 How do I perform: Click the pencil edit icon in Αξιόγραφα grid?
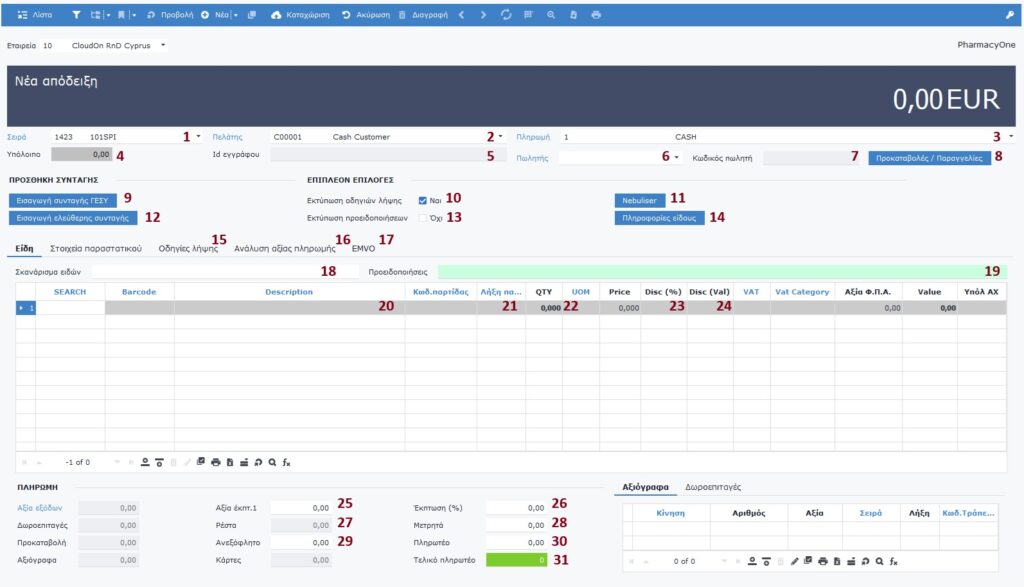click(x=795, y=561)
